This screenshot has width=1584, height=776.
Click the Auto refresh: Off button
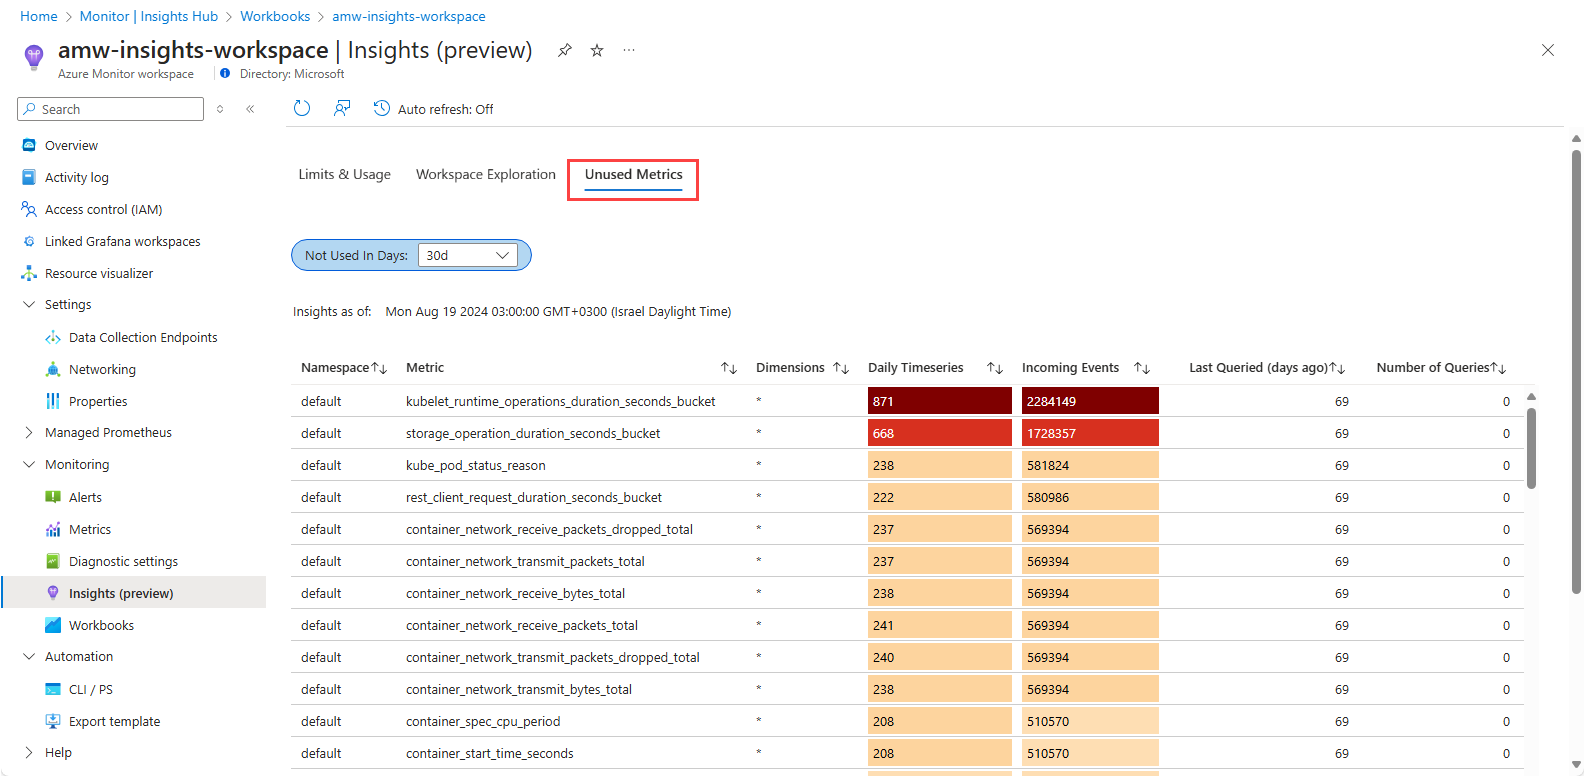(x=434, y=109)
